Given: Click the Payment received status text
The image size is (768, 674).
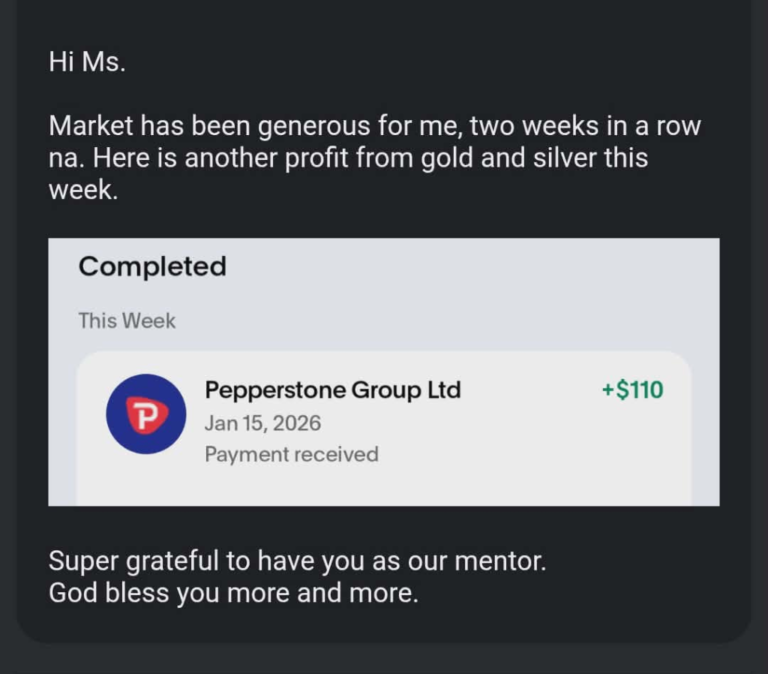Looking at the screenshot, I should point(291,454).
